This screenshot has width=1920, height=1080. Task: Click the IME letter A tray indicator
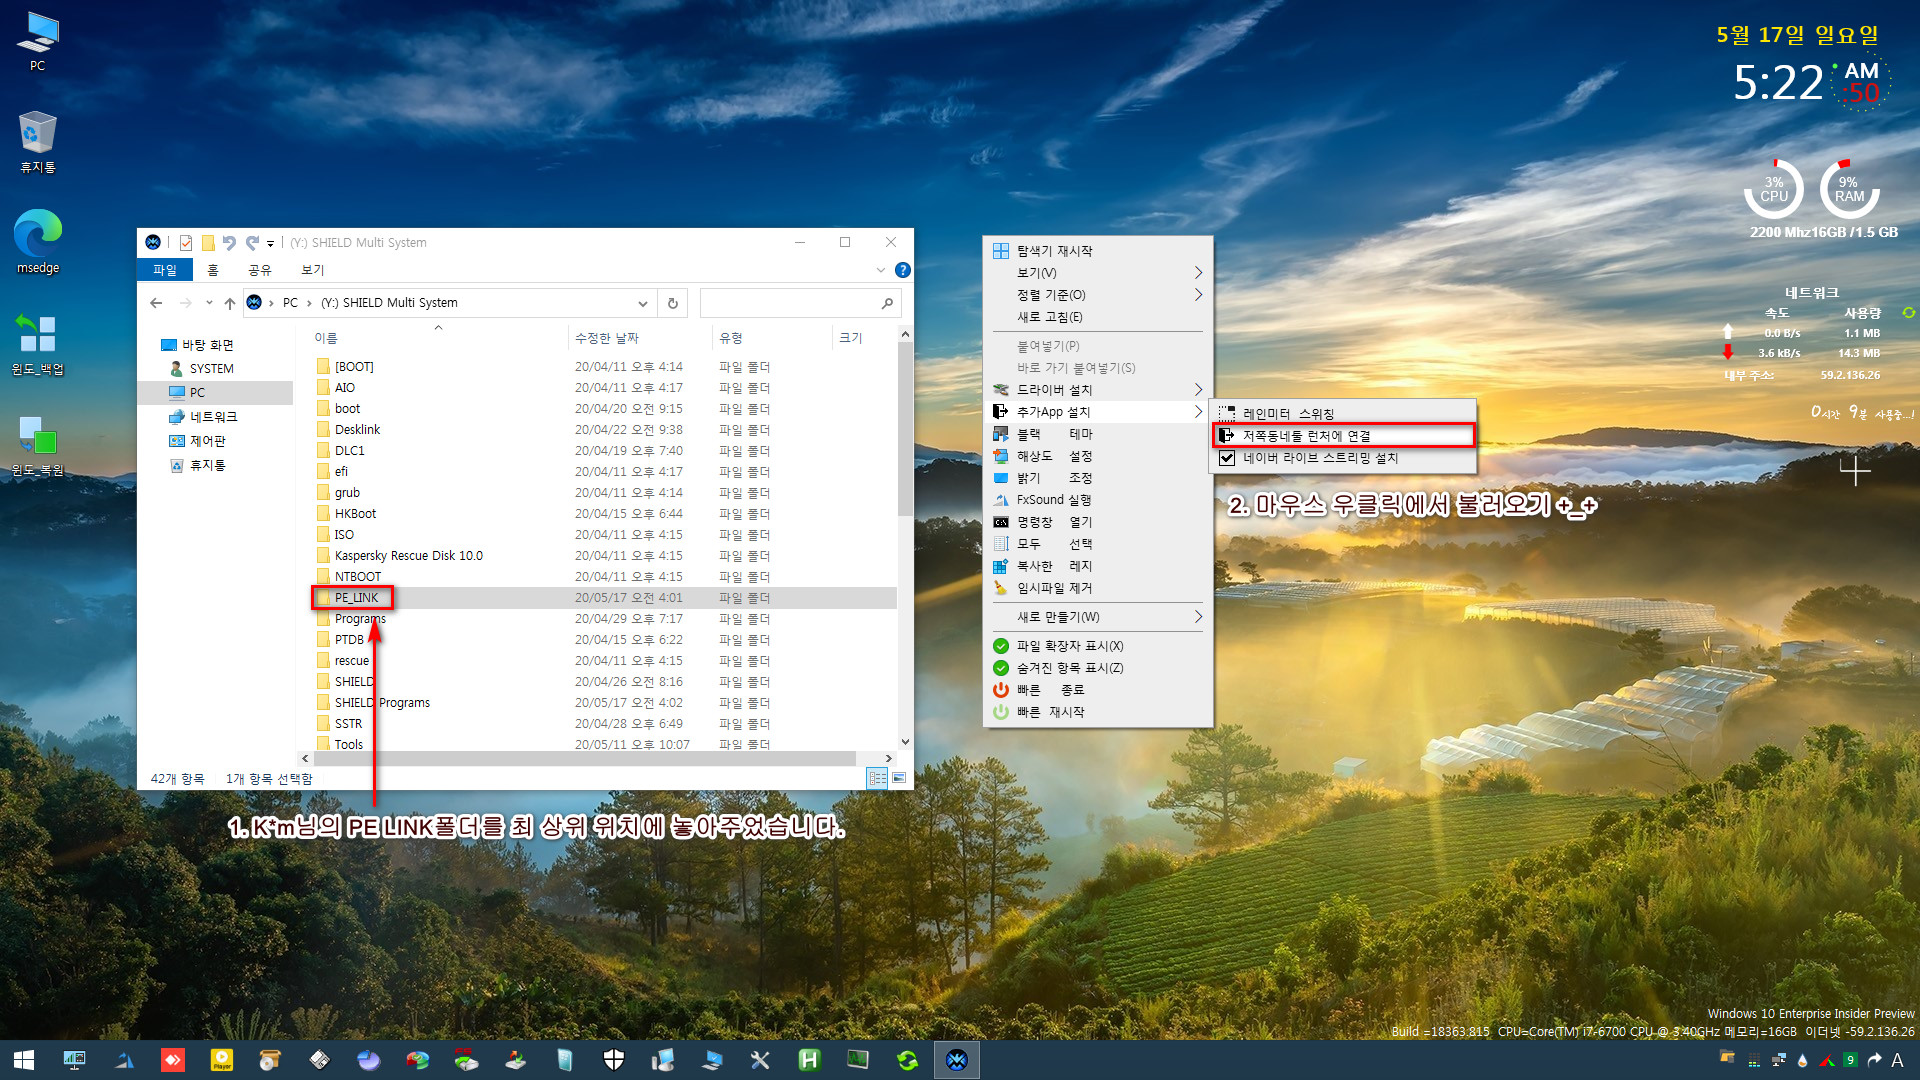click(x=1897, y=1060)
